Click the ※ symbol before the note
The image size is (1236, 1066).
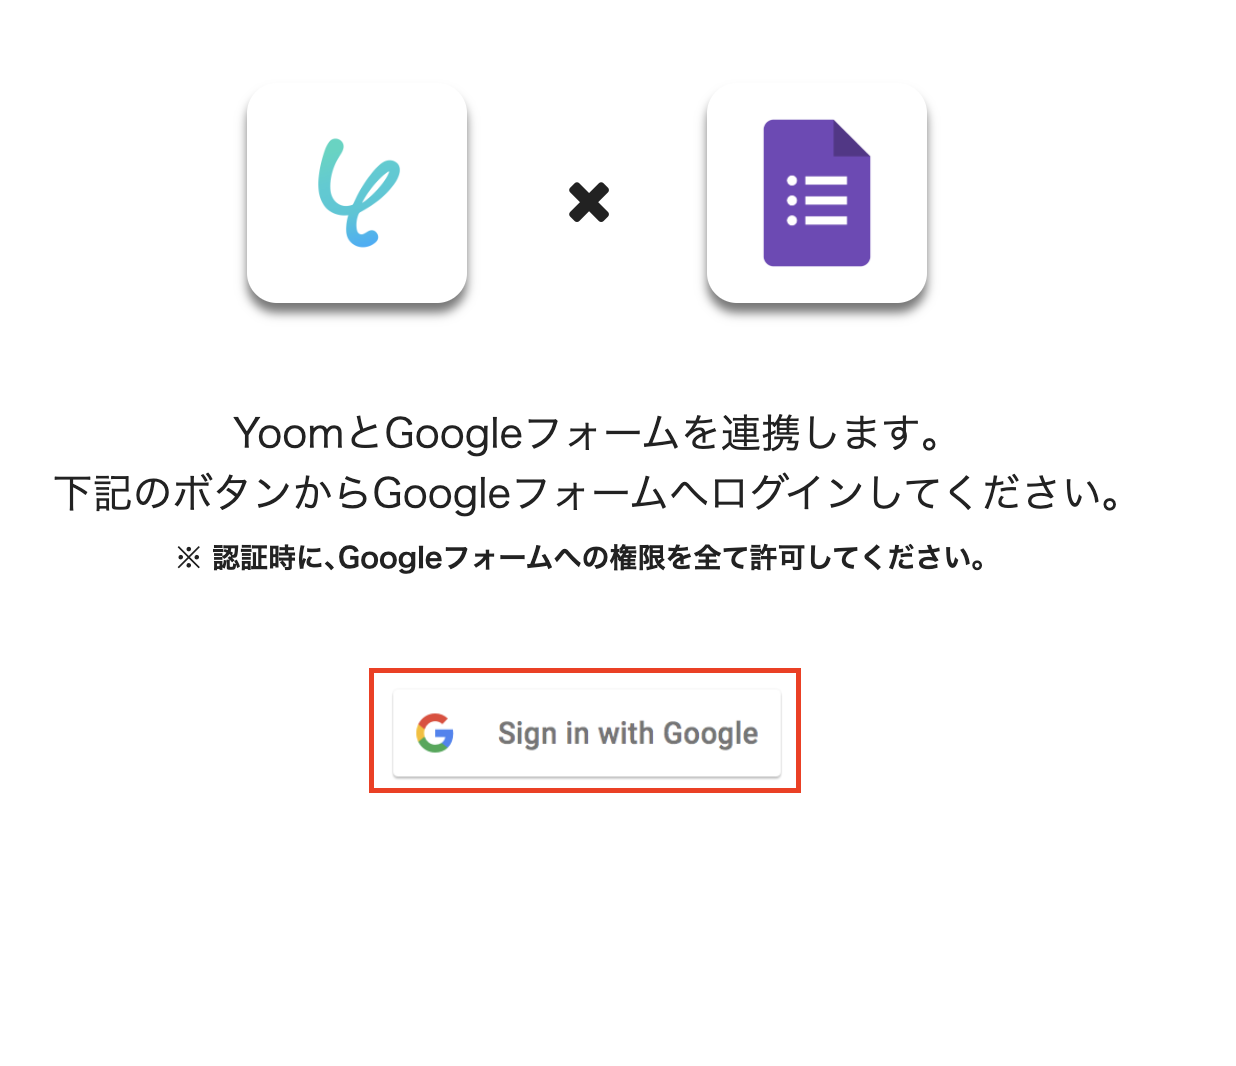click(189, 558)
